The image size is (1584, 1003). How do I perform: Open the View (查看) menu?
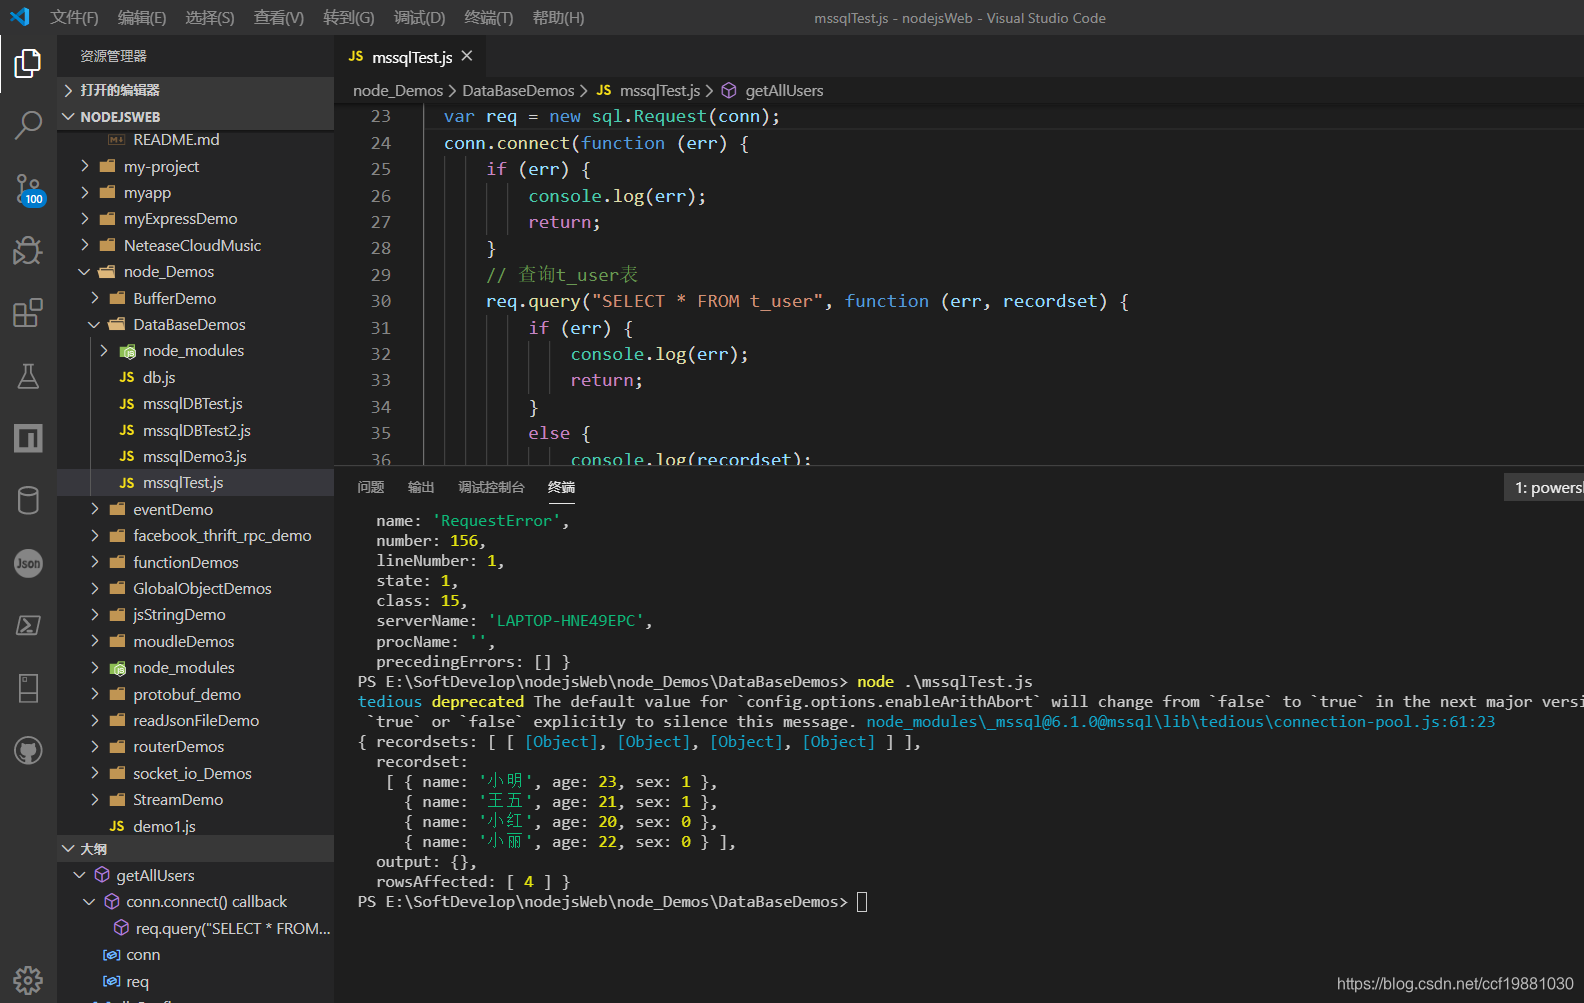279,18
